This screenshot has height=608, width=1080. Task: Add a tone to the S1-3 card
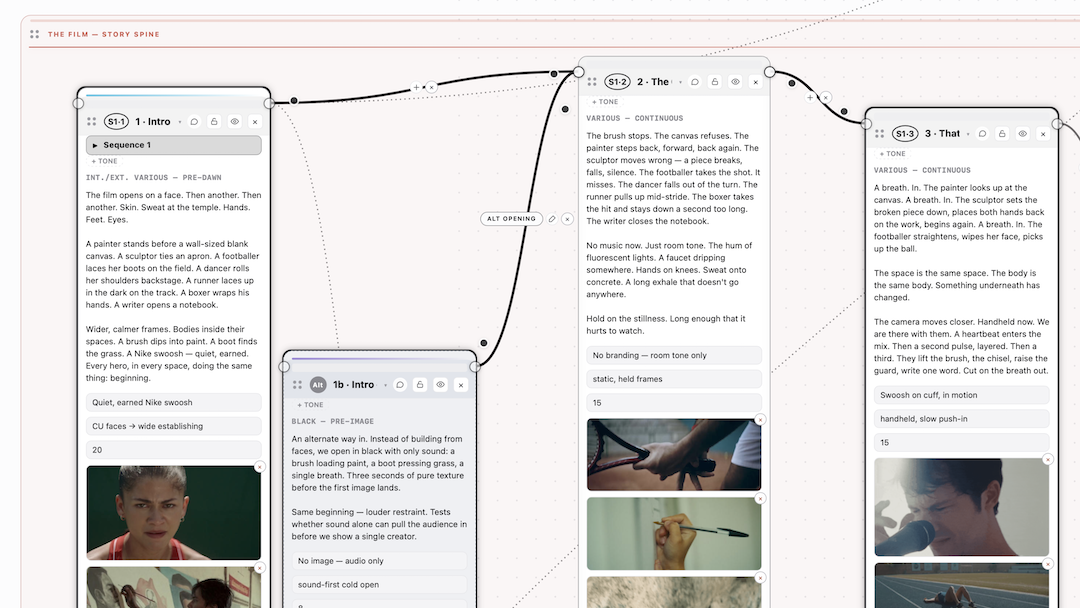pyautogui.click(x=893, y=154)
